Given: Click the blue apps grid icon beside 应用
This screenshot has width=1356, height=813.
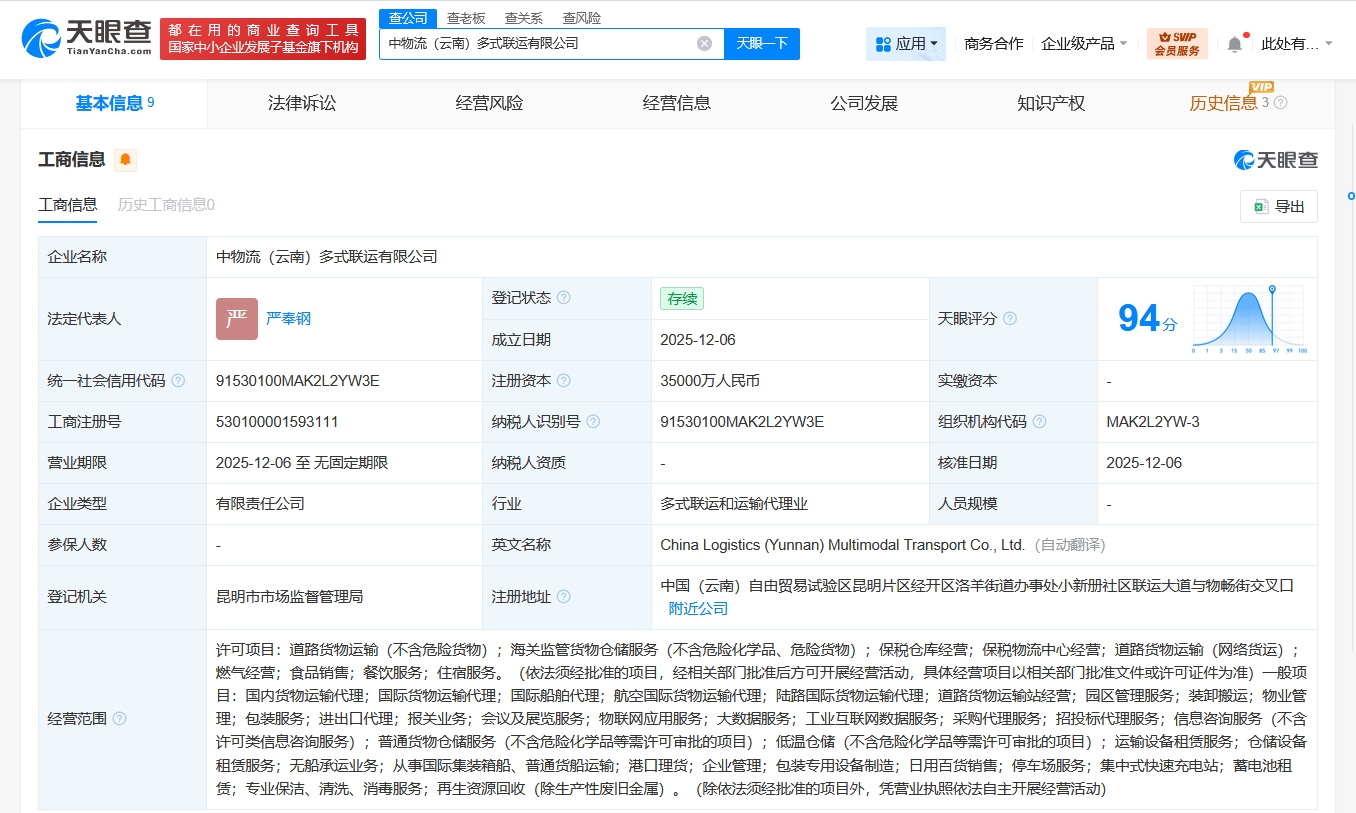Looking at the screenshot, I should pos(883,43).
